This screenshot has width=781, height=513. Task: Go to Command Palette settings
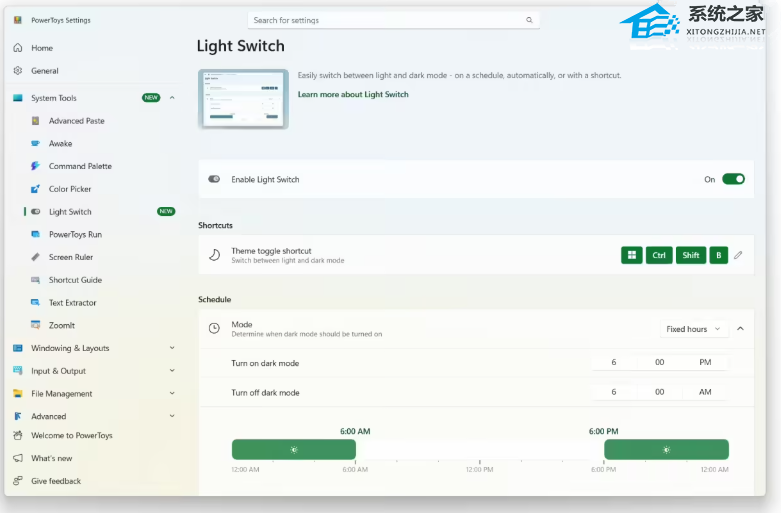(x=80, y=166)
